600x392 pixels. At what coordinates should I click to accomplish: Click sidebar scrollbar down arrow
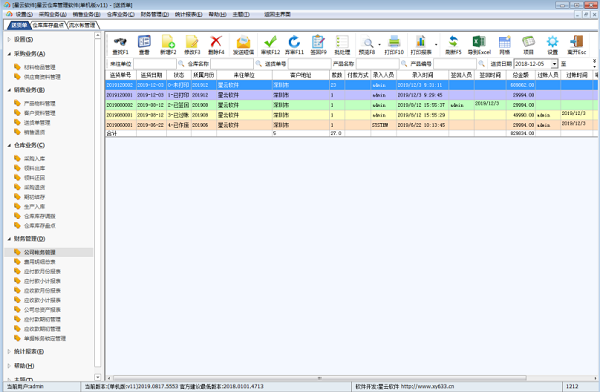(x=98, y=377)
